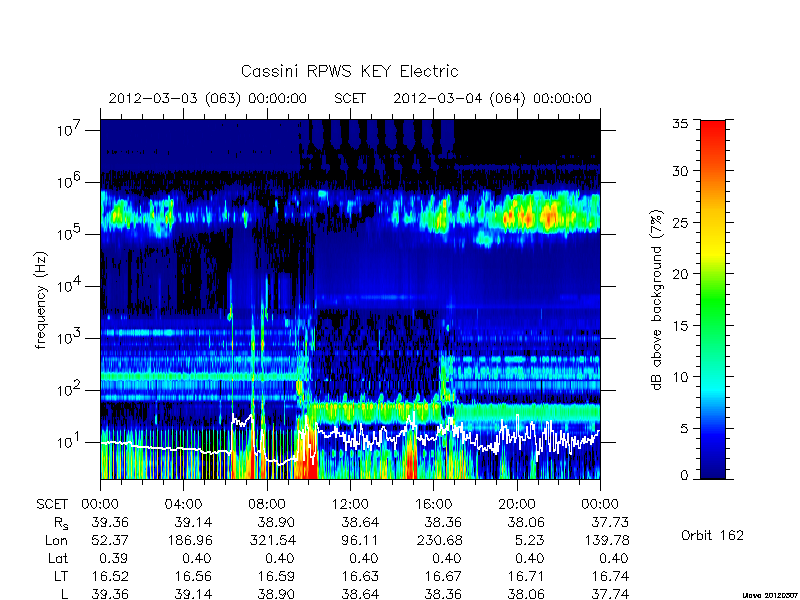800x600 pixels.
Task: Click the LT value 16.52
Action: [x=110, y=576]
